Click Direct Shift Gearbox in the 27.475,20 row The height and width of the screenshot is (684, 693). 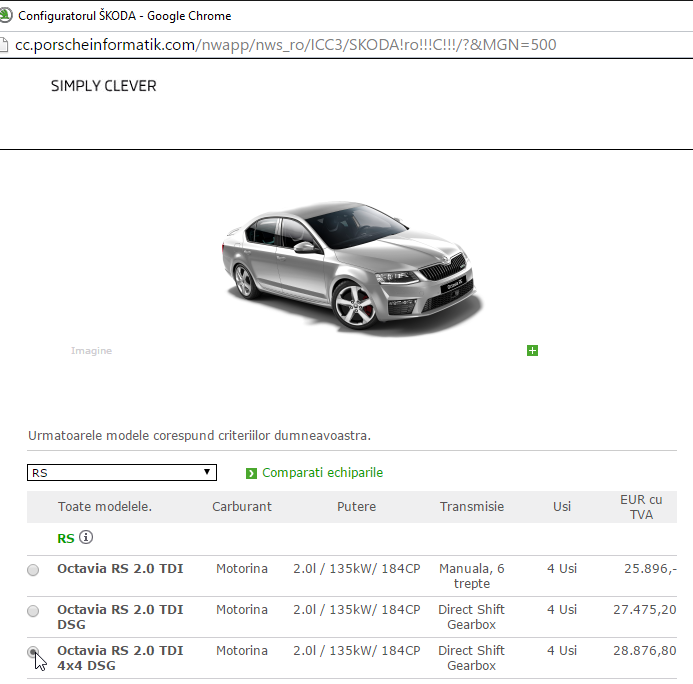coord(472,617)
